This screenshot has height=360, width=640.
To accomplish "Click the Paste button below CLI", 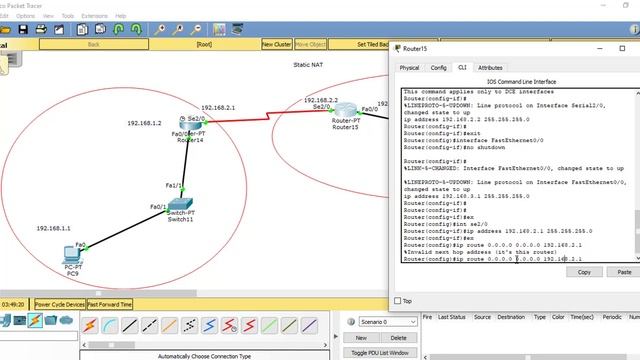I will [624, 272].
